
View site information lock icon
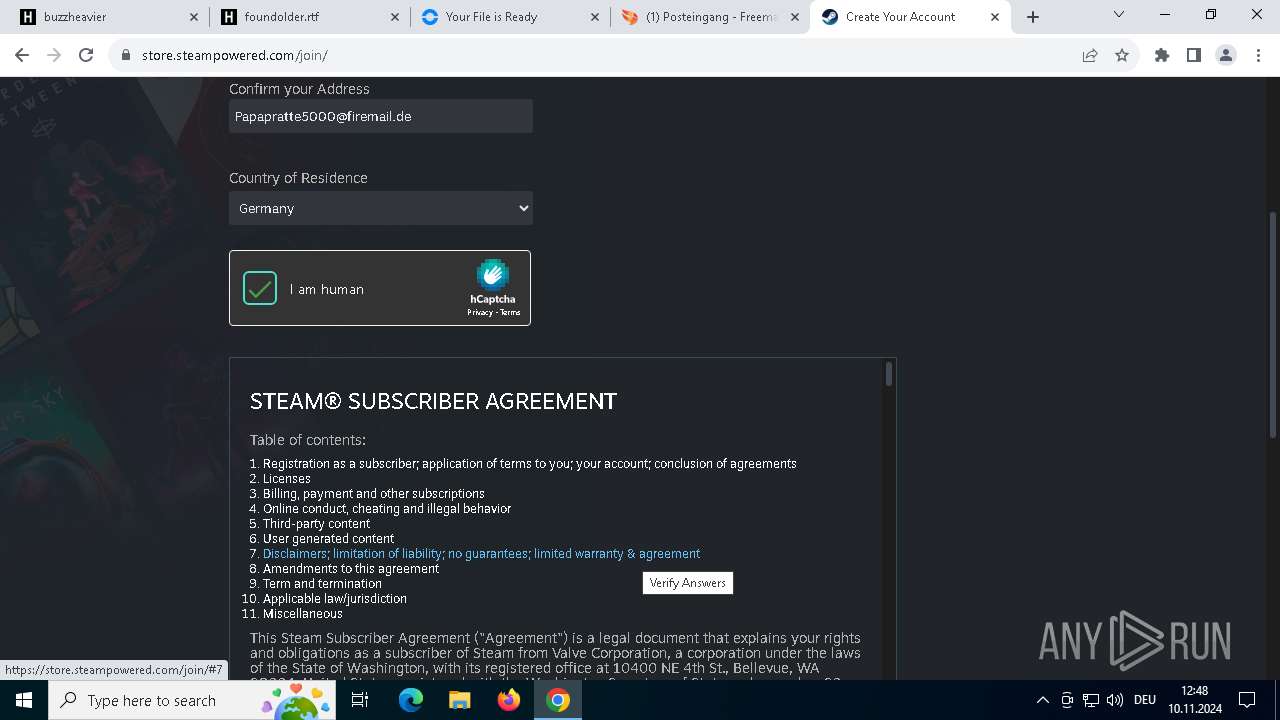coord(125,55)
